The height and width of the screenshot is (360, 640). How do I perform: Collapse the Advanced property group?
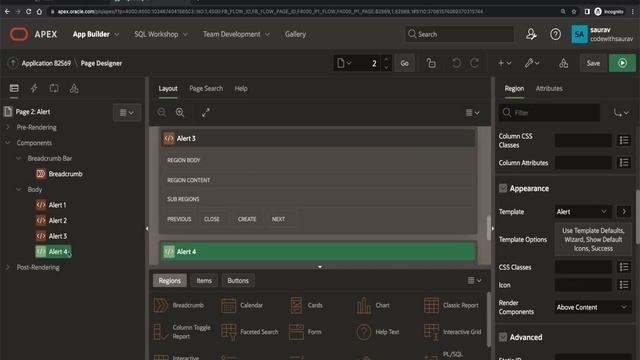coord(503,337)
